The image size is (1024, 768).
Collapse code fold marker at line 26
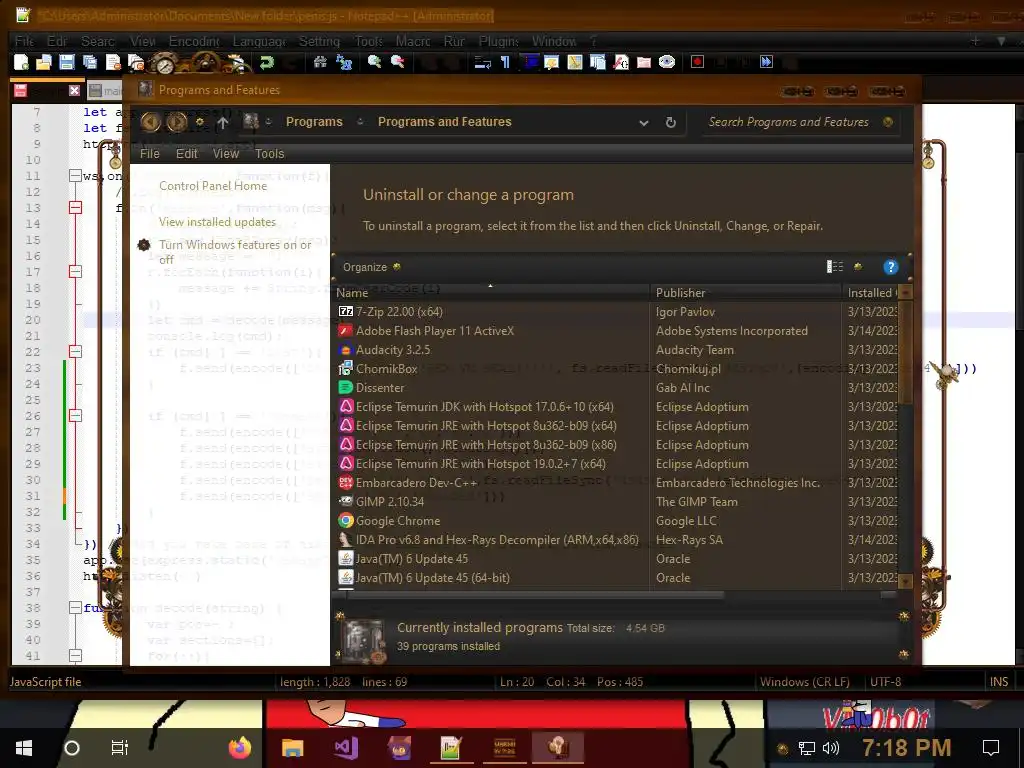(76, 416)
